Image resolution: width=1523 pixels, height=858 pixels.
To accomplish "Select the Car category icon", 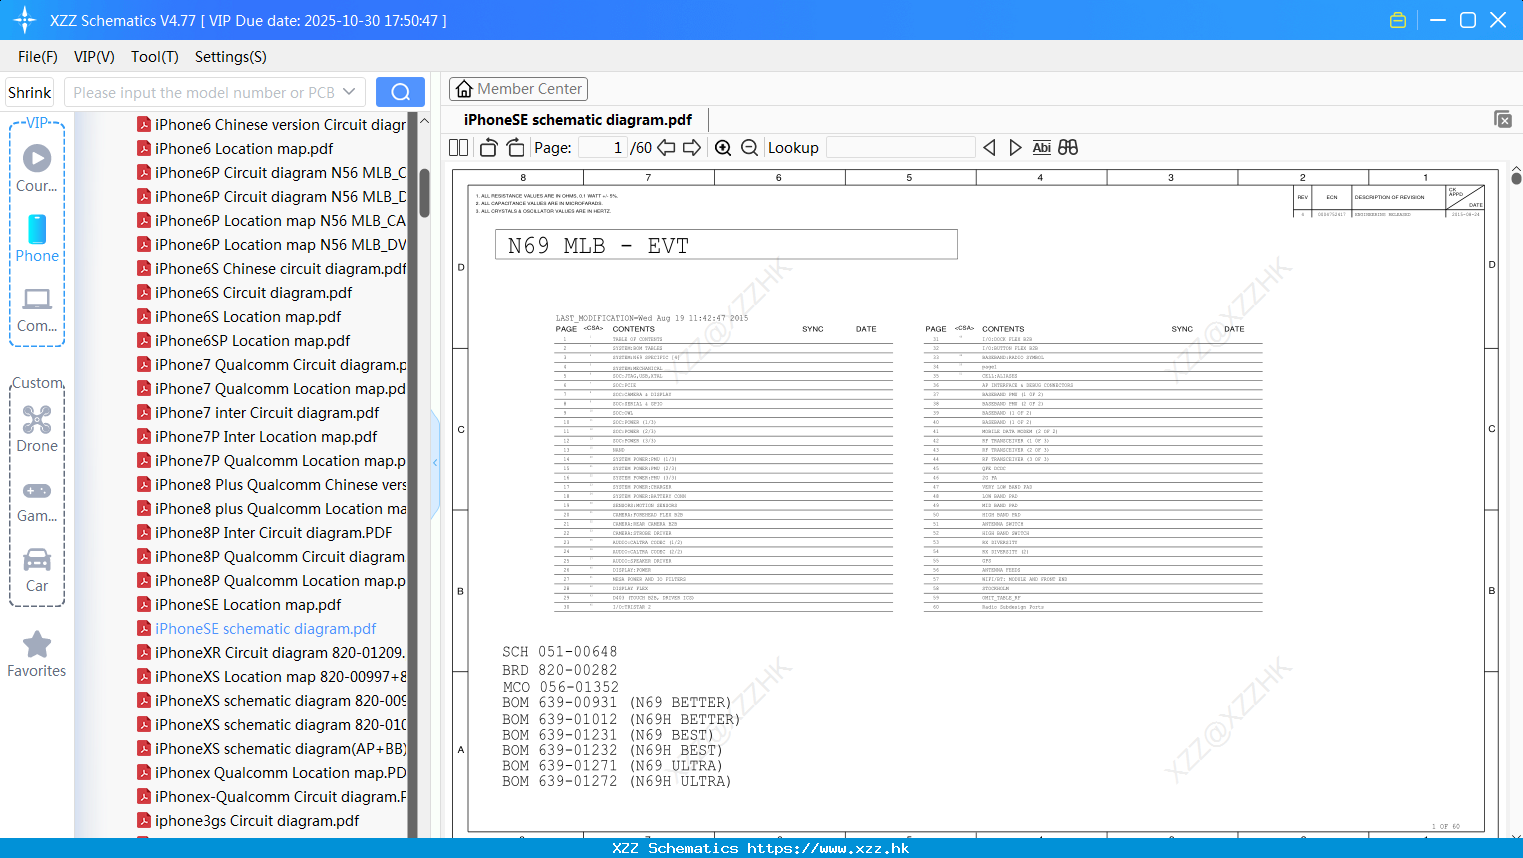I will tap(37, 569).
